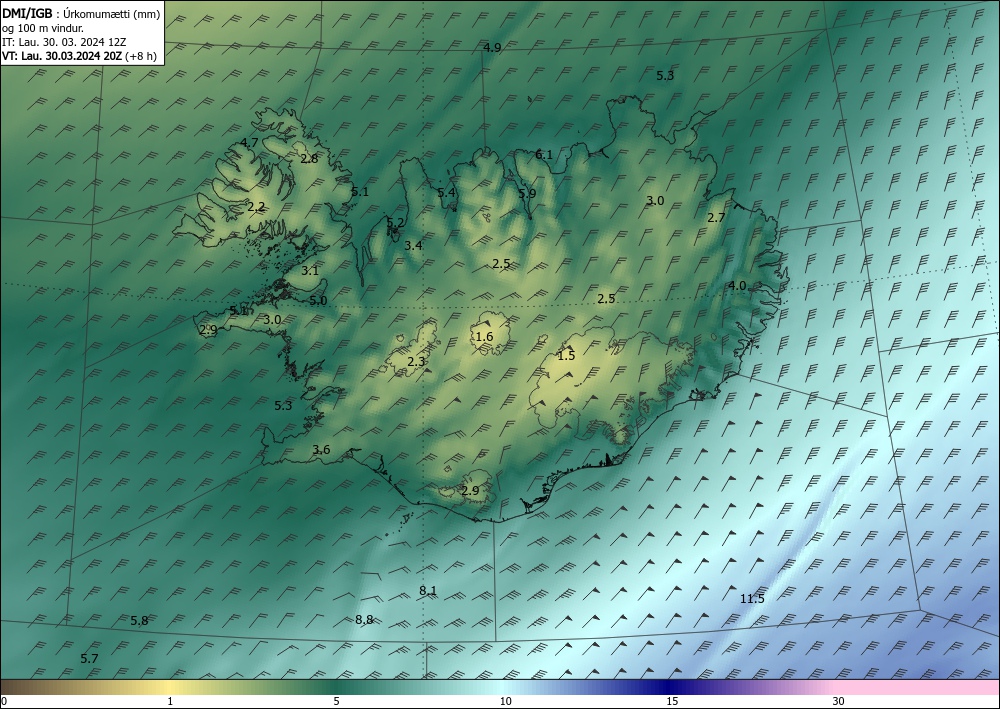The width and height of the screenshot is (1000, 709).
Task: Click the 1.6 value on Hofsjökull glacier
Action: coord(484,337)
